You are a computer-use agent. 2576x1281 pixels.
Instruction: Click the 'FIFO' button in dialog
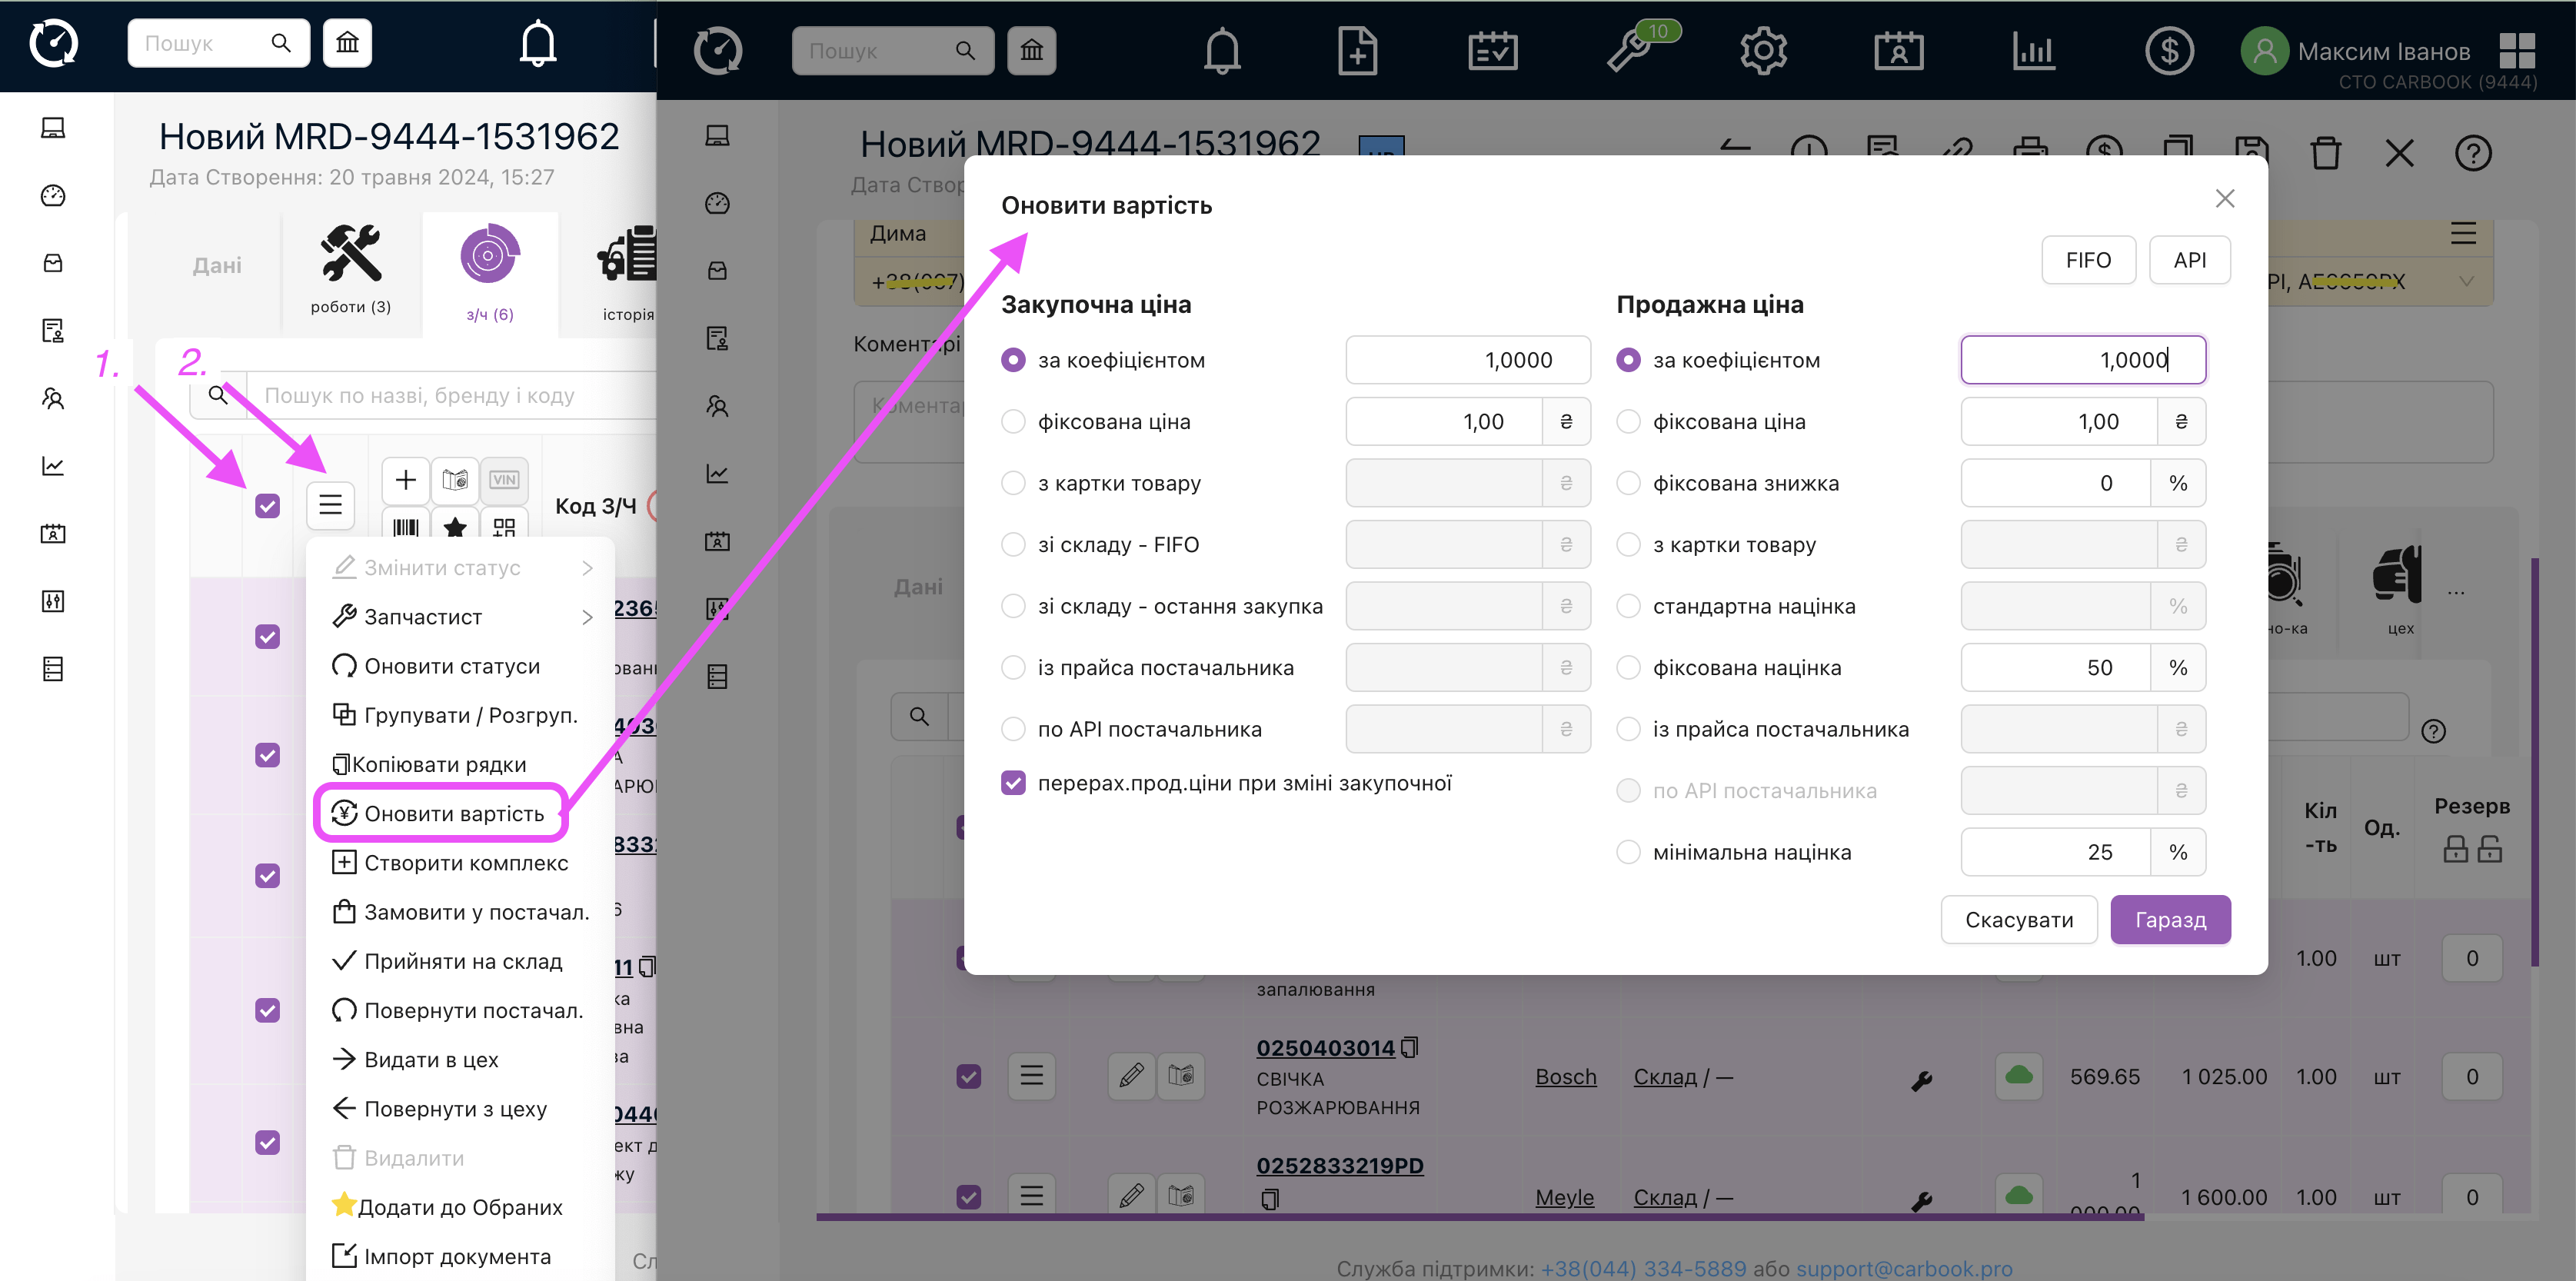click(2088, 260)
